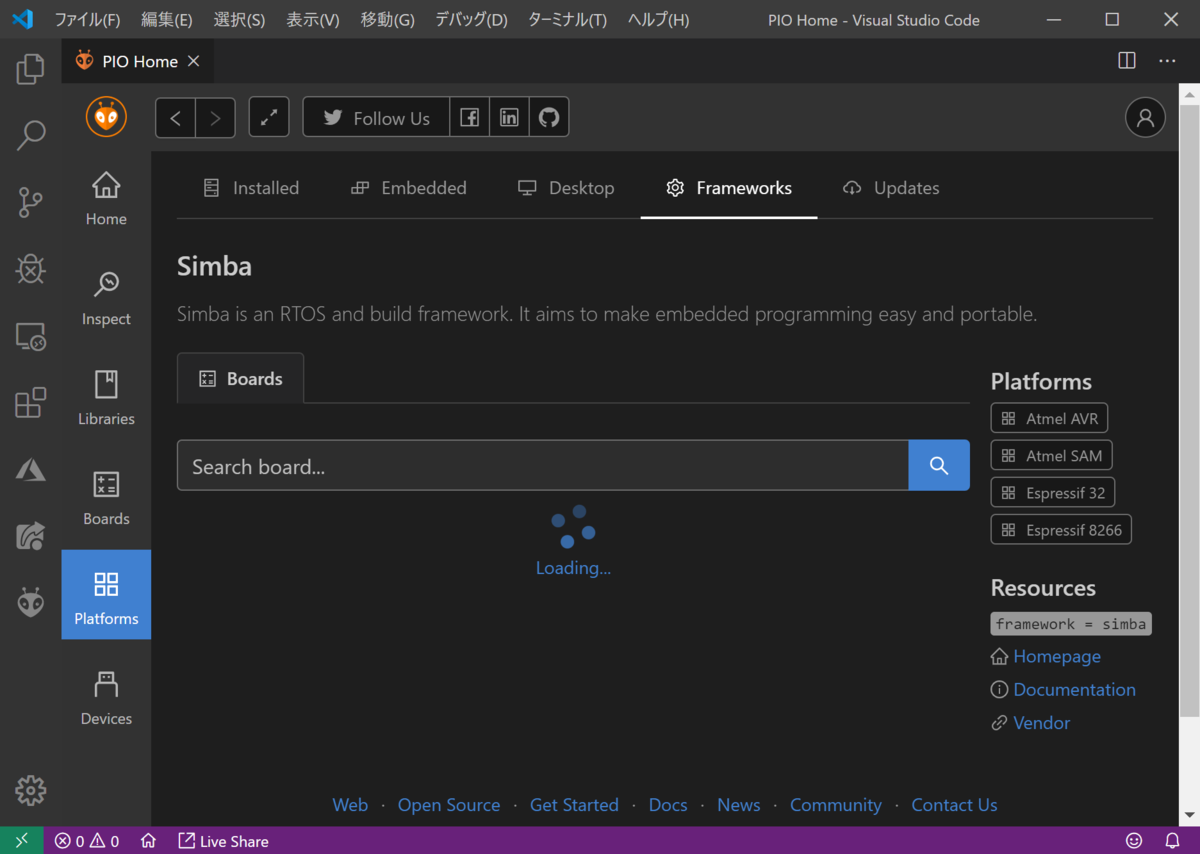1200x854 pixels.
Task: Open the Live Share activity icon
Action: coord(30,536)
